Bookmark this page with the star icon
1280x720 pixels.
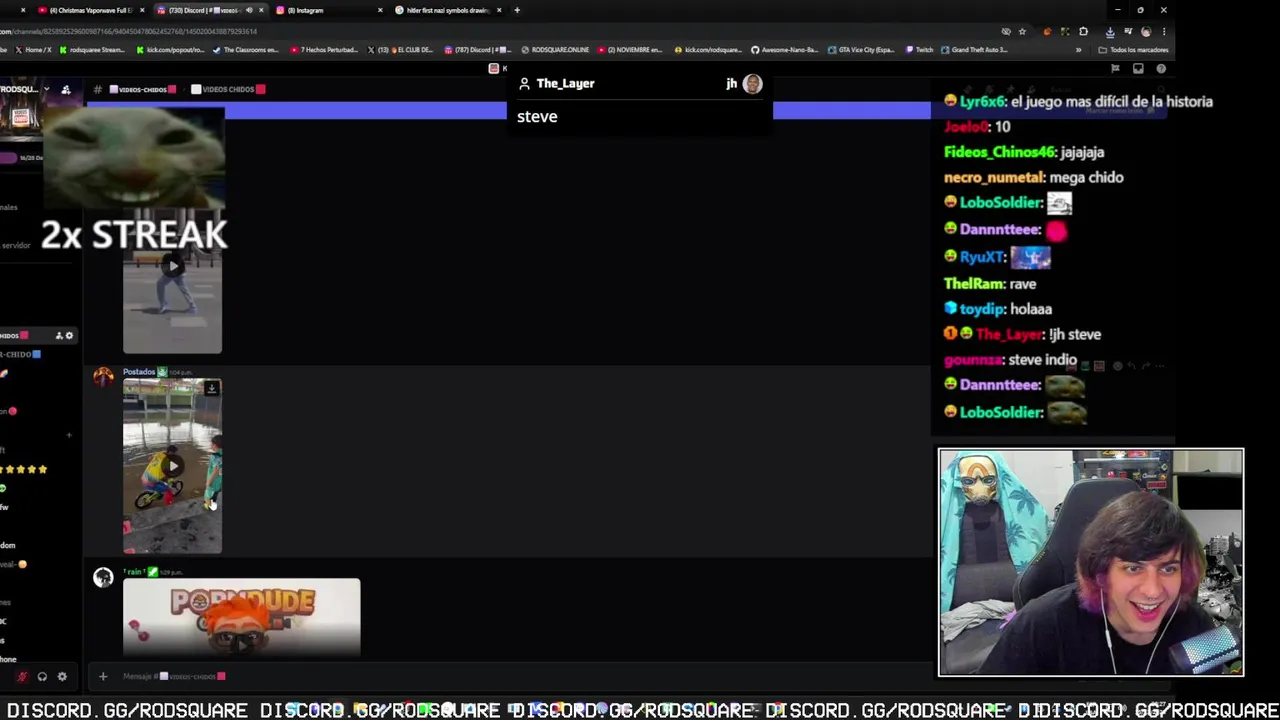pyautogui.click(x=1022, y=31)
